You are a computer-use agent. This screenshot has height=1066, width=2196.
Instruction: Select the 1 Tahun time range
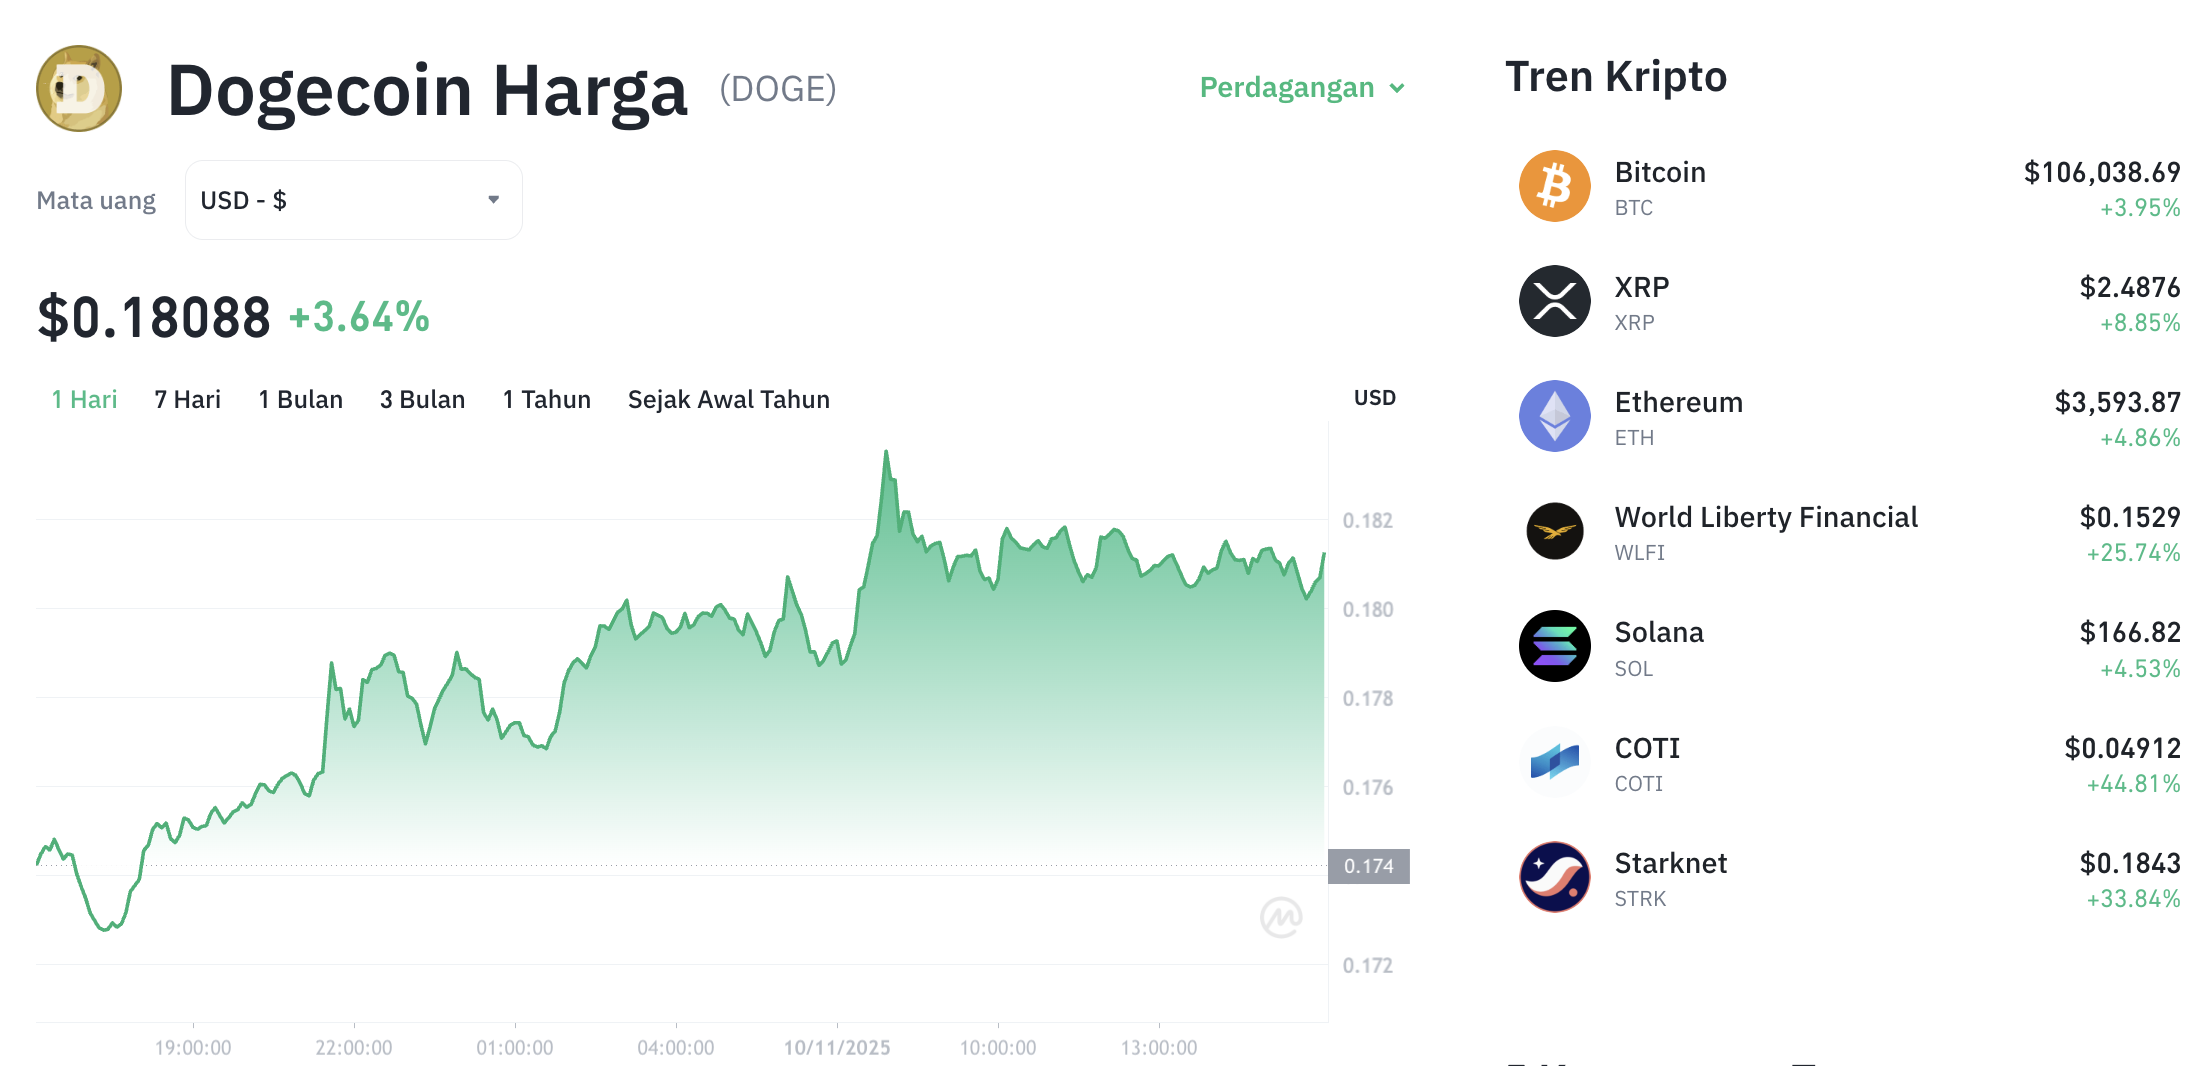tap(546, 399)
